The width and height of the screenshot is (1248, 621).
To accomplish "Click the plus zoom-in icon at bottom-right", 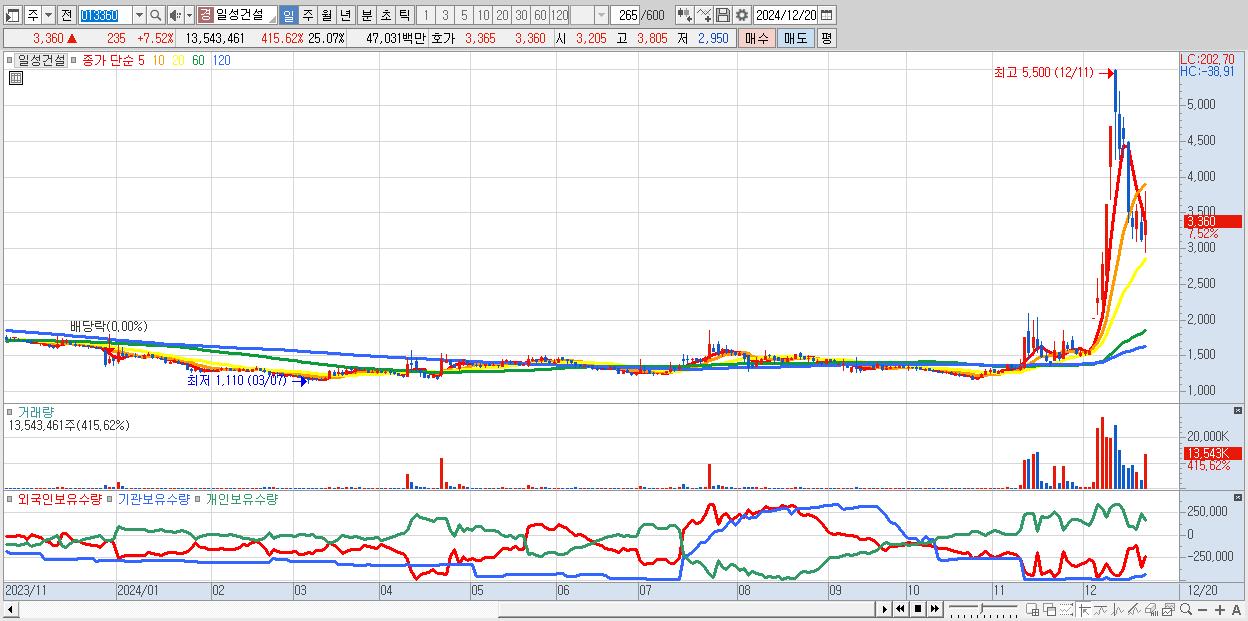I will (x=1220, y=609).
